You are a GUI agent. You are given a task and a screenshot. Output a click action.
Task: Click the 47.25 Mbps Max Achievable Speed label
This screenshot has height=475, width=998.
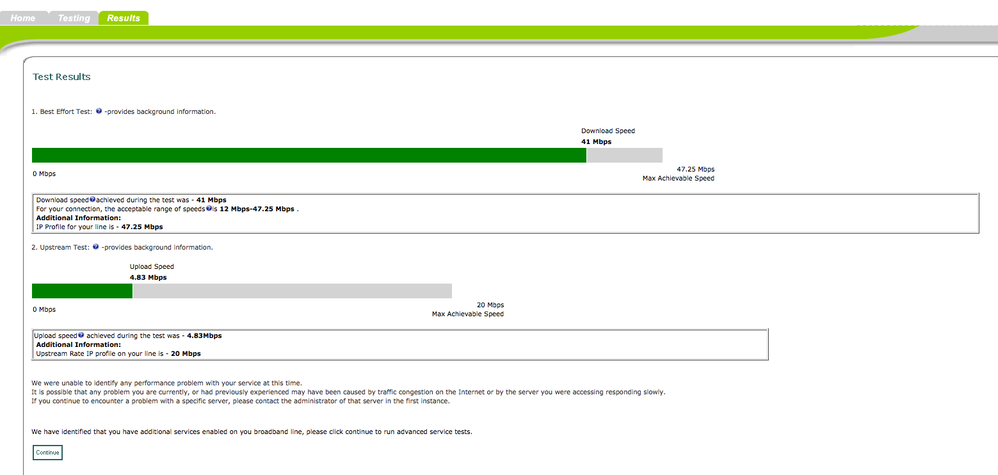point(678,174)
